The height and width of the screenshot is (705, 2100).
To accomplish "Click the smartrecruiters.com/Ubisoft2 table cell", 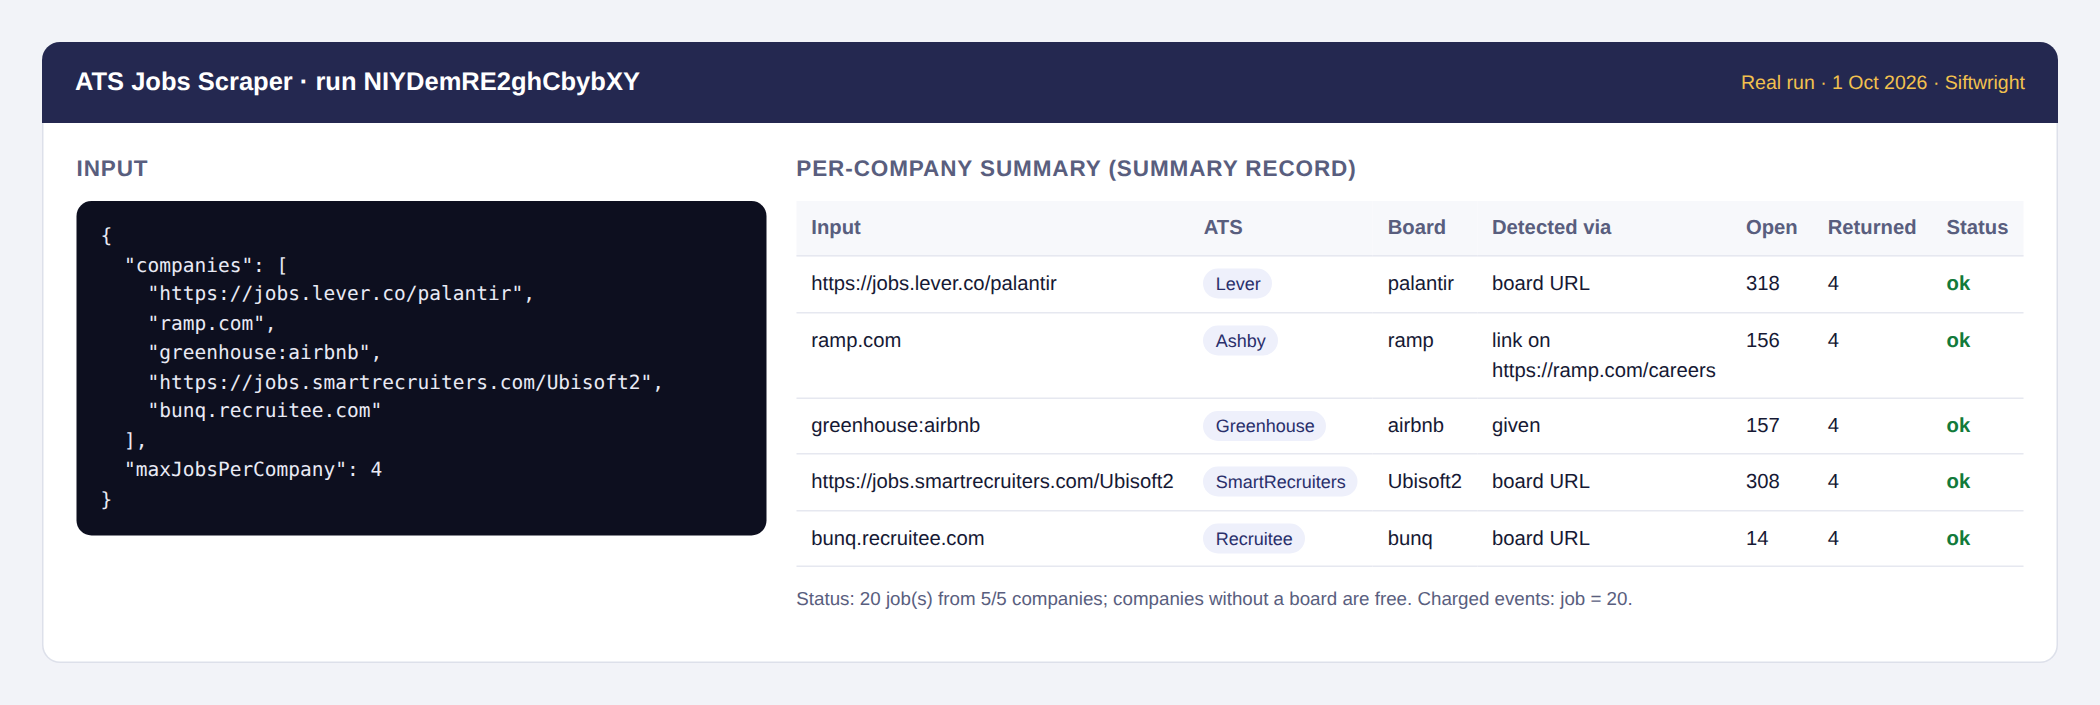I will tap(992, 482).
